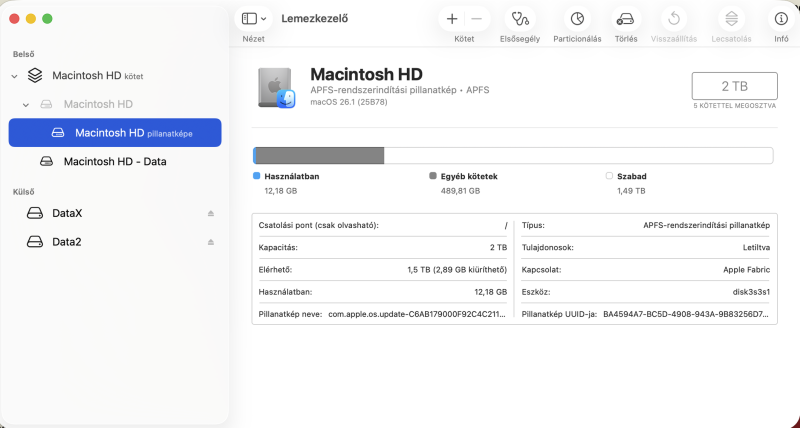The height and width of the screenshot is (428, 800).
Task: Click the Visszaállítás restore icon
Action: (673, 19)
